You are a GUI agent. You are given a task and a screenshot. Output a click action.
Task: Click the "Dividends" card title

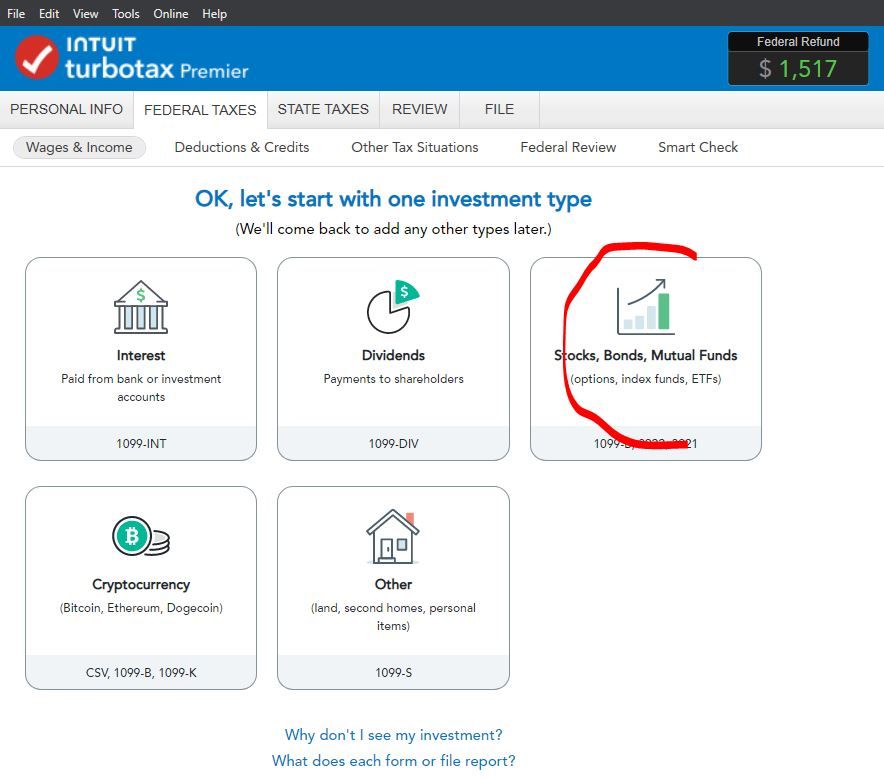[394, 355]
